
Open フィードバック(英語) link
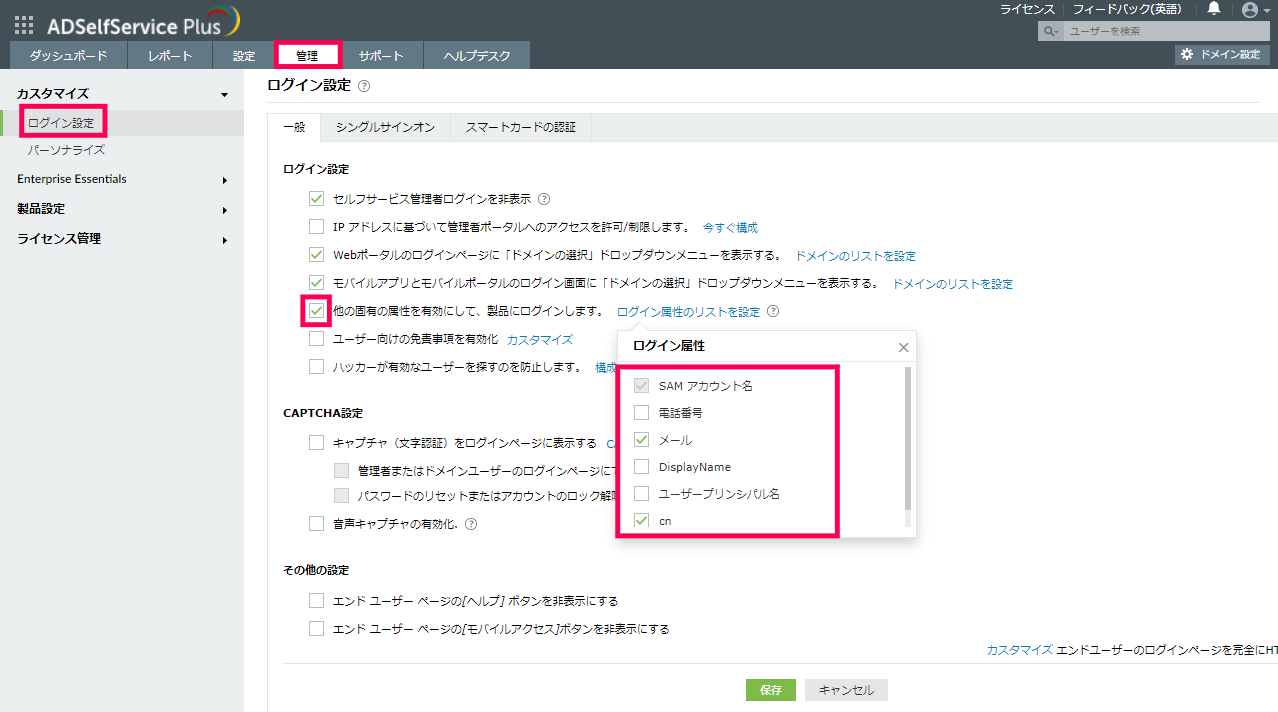tap(1127, 9)
